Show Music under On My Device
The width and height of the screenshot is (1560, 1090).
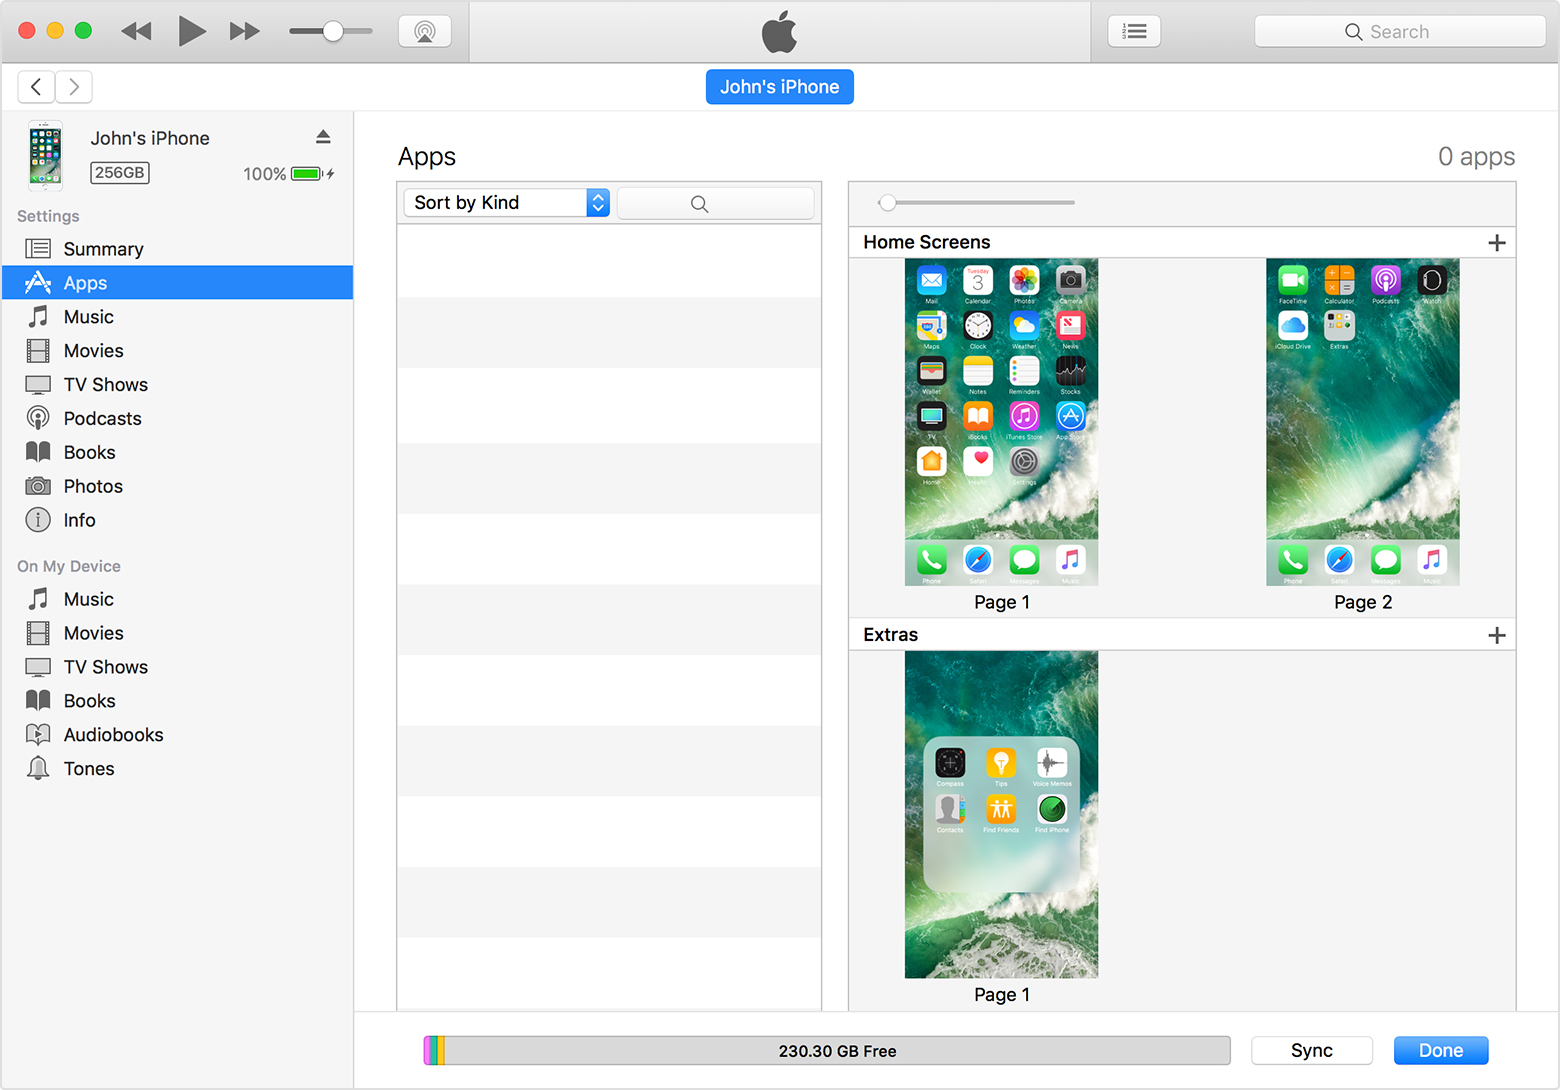[177, 599]
